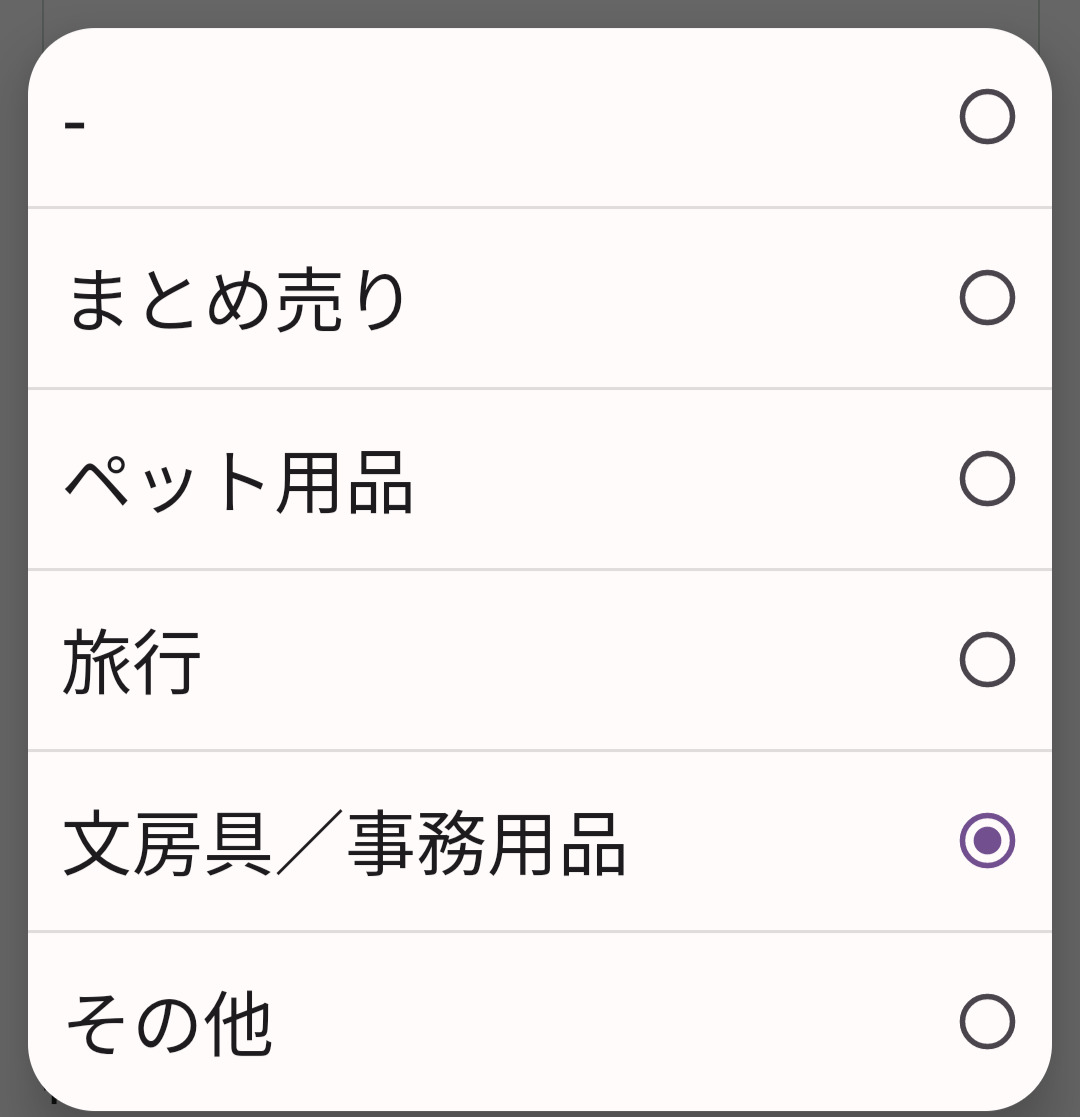Choose the 旅行 label text

pos(132,661)
